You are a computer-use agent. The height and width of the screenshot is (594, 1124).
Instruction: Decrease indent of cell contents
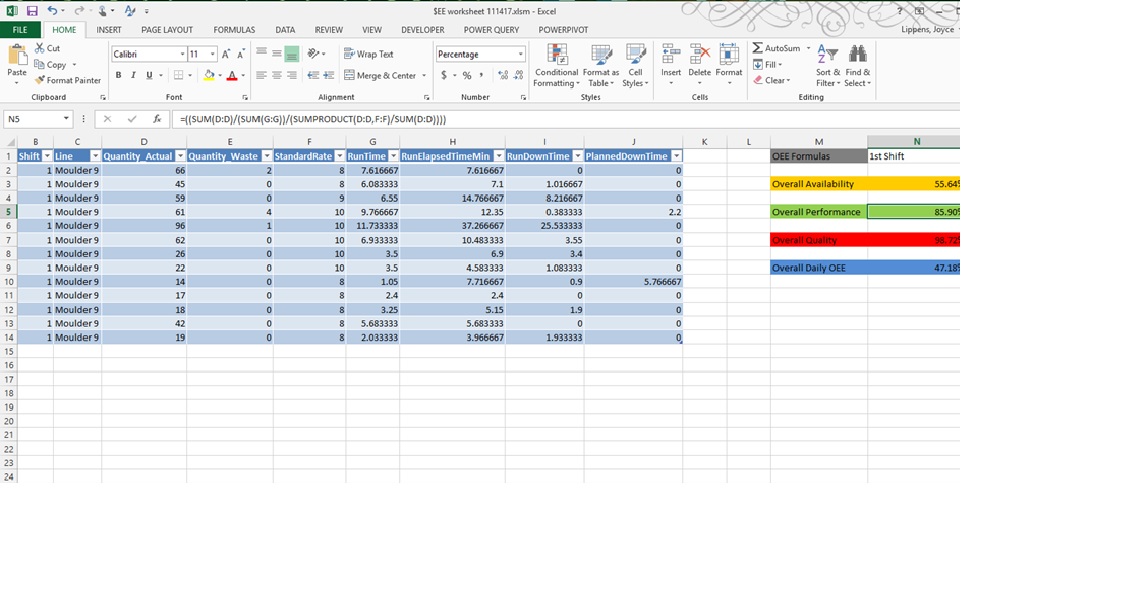click(313, 75)
